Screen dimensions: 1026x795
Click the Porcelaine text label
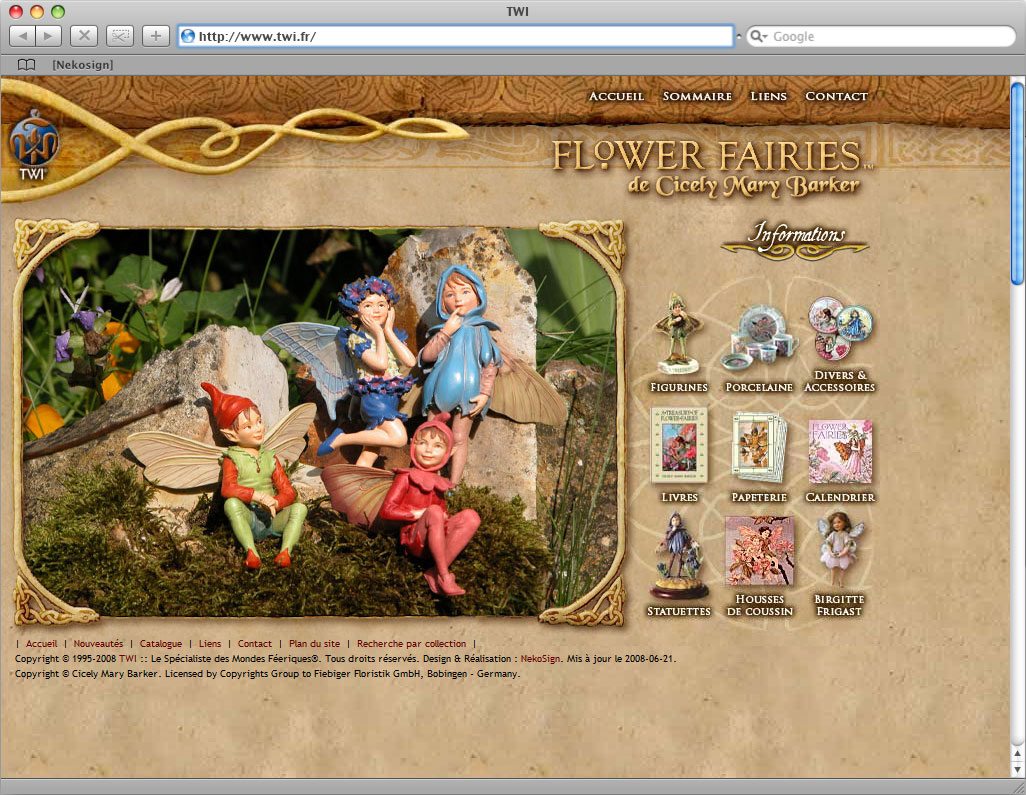(759, 387)
